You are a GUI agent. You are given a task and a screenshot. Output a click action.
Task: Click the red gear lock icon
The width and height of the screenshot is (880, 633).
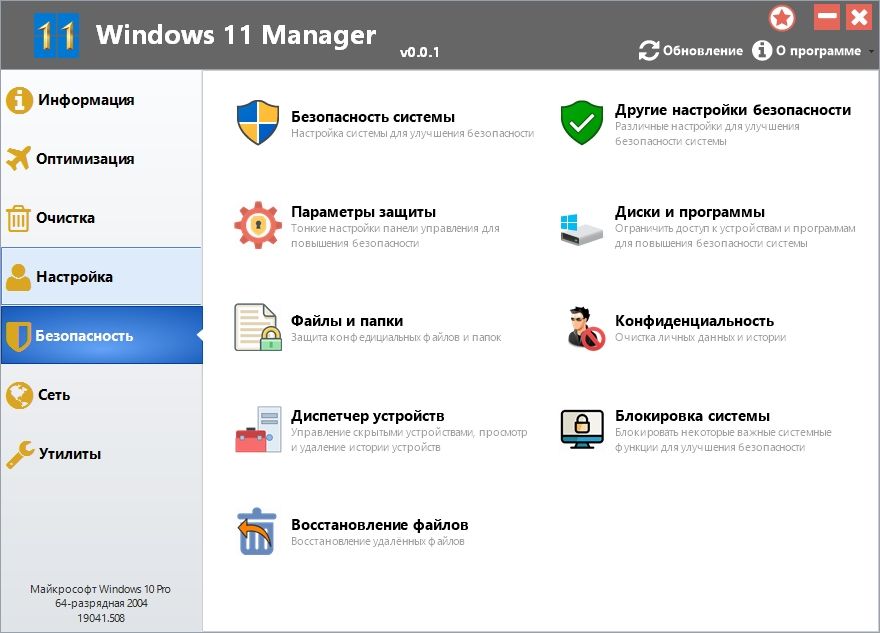click(x=258, y=225)
